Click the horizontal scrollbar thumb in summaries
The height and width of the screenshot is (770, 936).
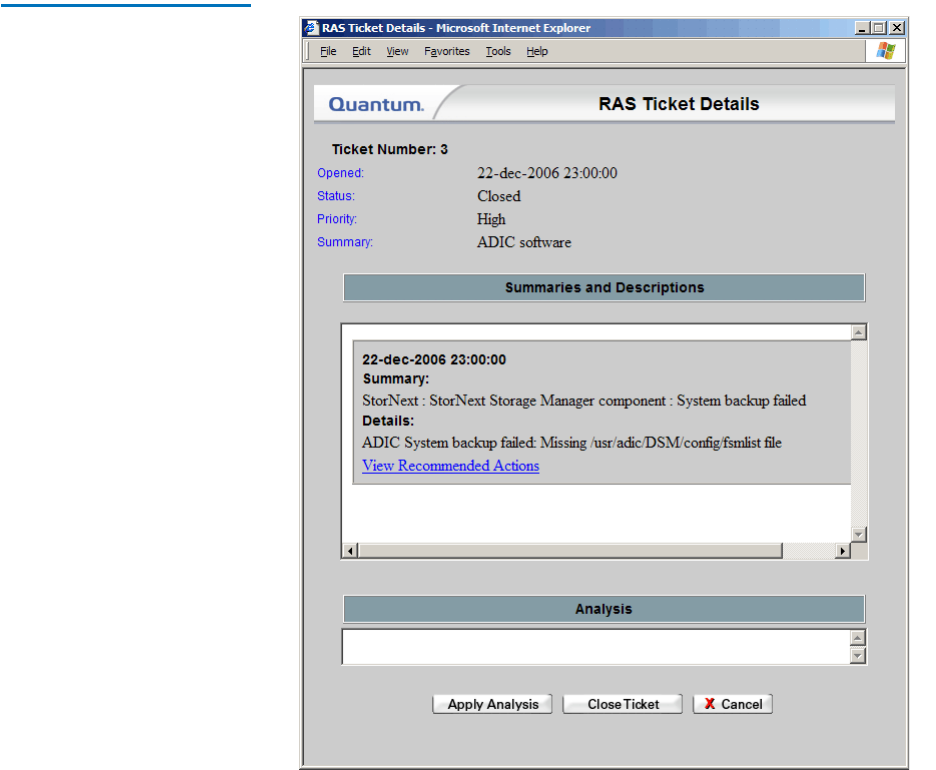570,551
